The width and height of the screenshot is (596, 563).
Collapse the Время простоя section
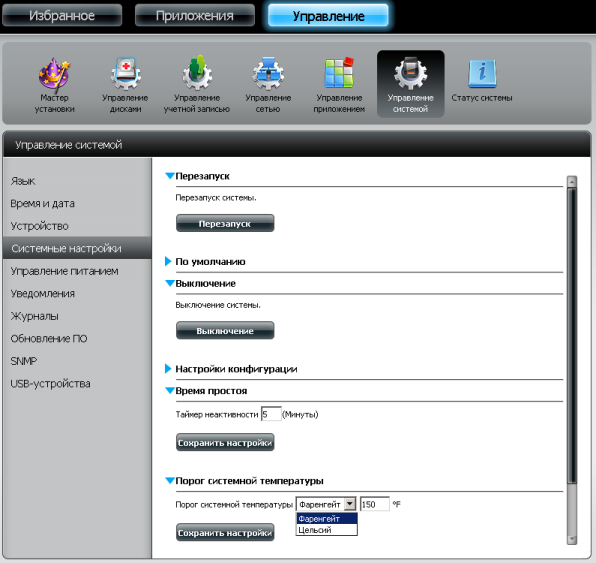coord(170,390)
